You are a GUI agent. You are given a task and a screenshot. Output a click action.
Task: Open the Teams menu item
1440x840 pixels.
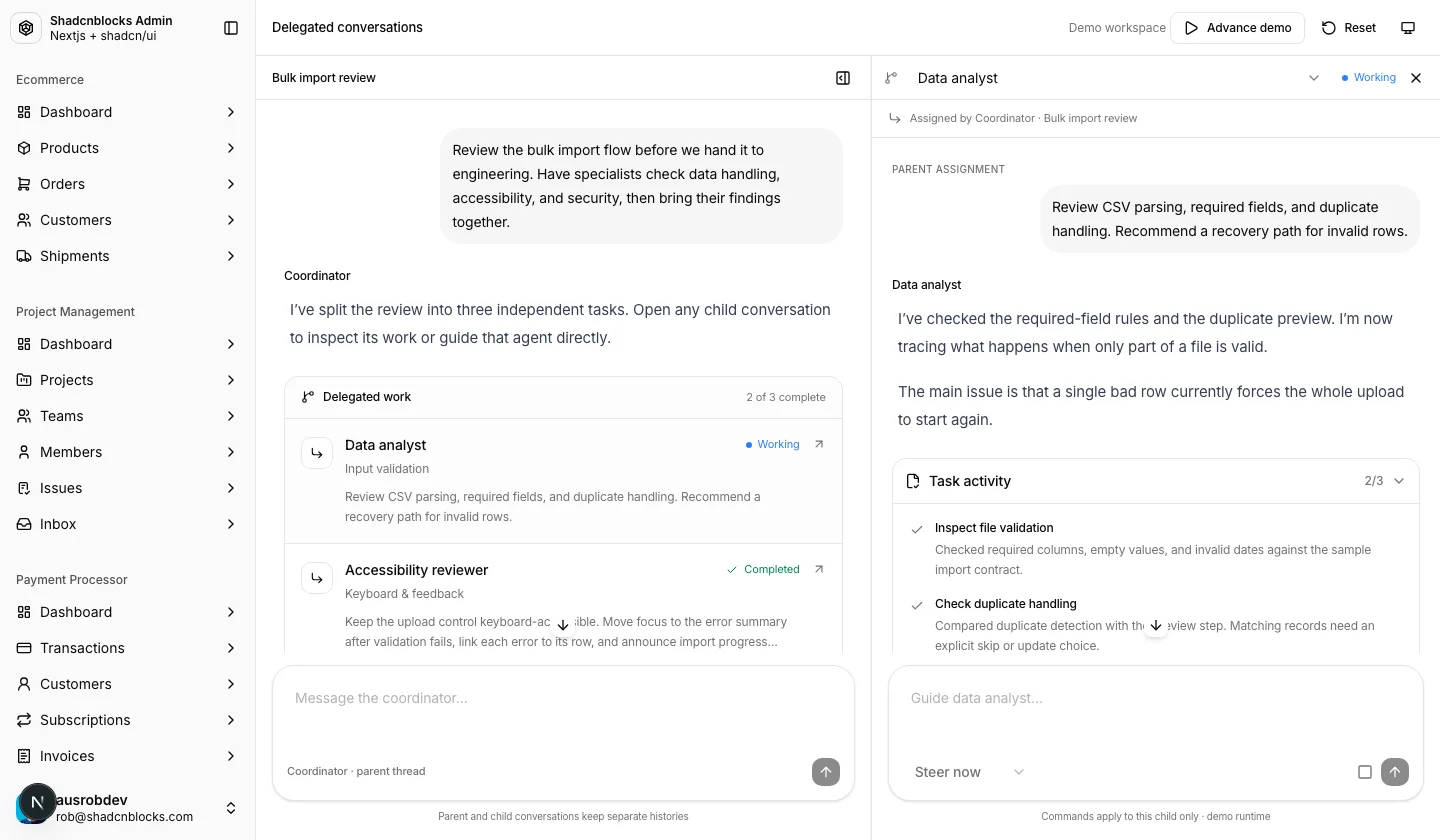pos(128,416)
